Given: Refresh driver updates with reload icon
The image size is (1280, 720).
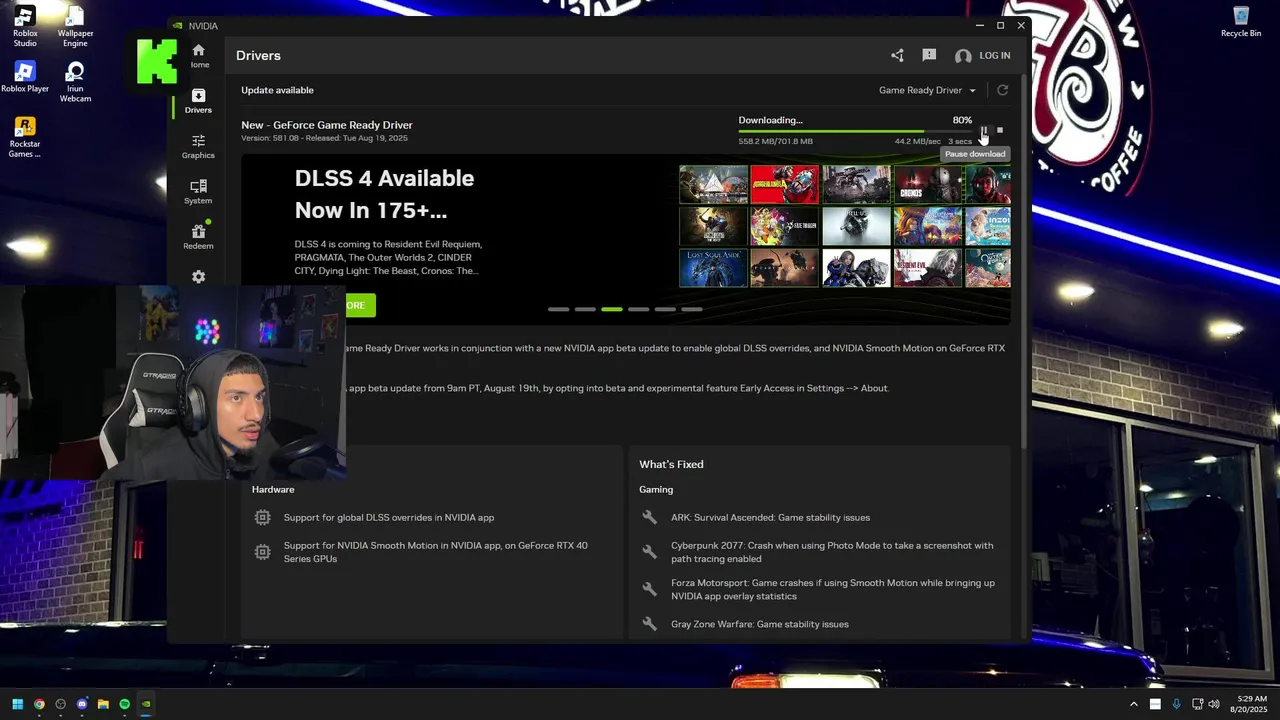Looking at the screenshot, I should (x=1002, y=90).
